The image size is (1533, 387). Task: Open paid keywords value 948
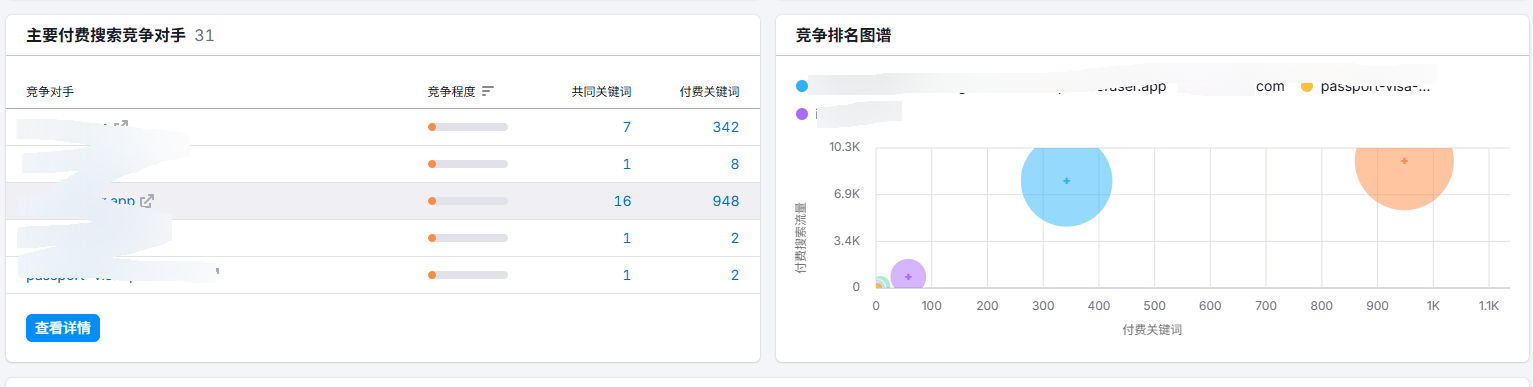coord(726,201)
